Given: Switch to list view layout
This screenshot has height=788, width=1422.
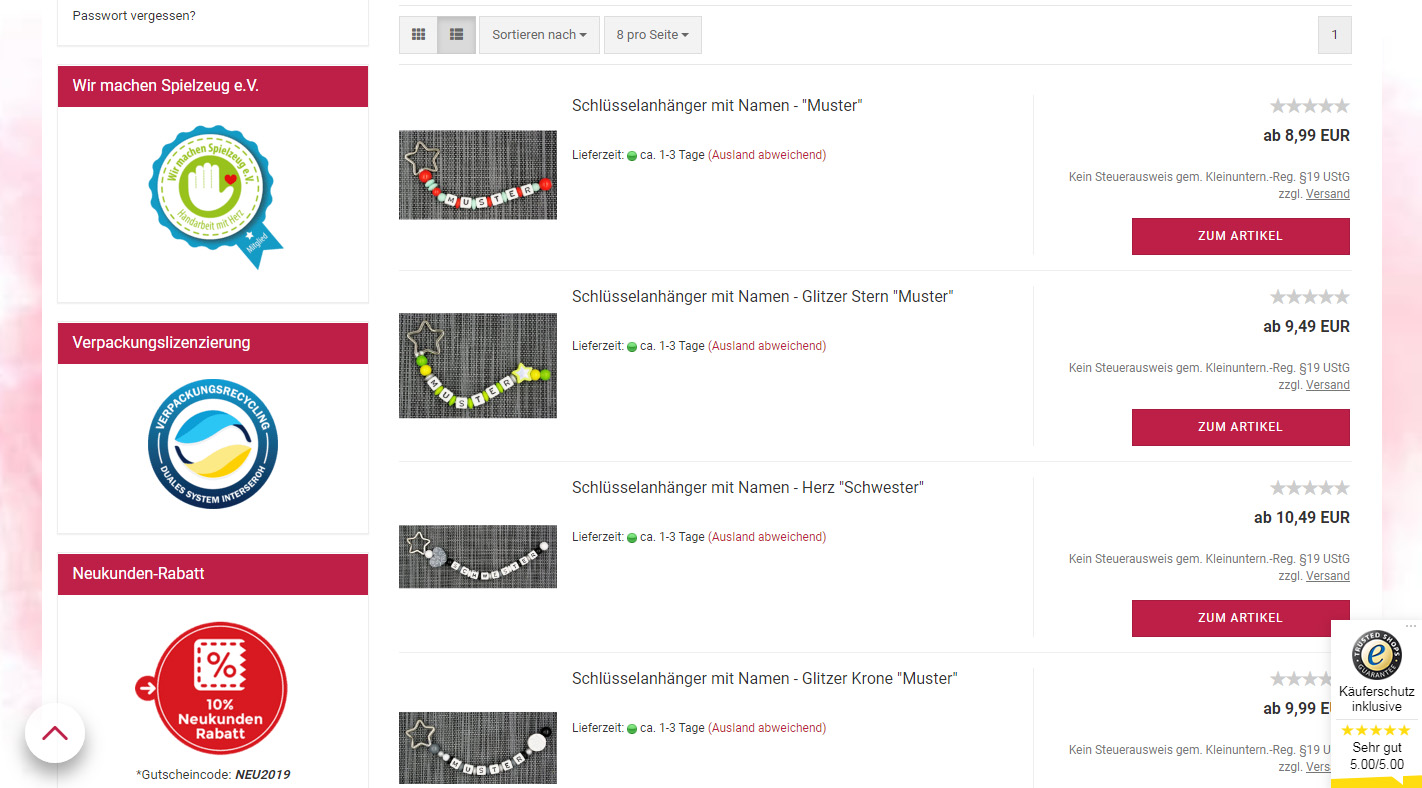Looking at the screenshot, I should tap(457, 35).
